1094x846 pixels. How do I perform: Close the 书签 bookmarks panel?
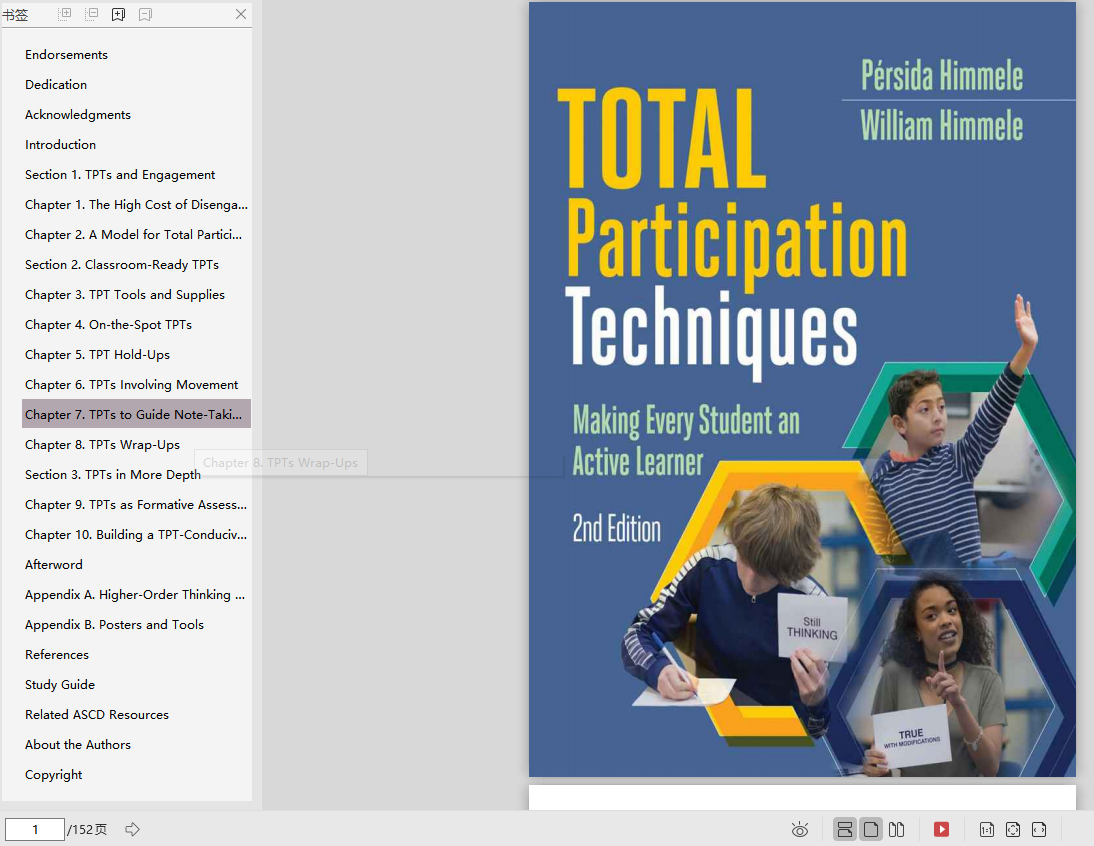(241, 14)
